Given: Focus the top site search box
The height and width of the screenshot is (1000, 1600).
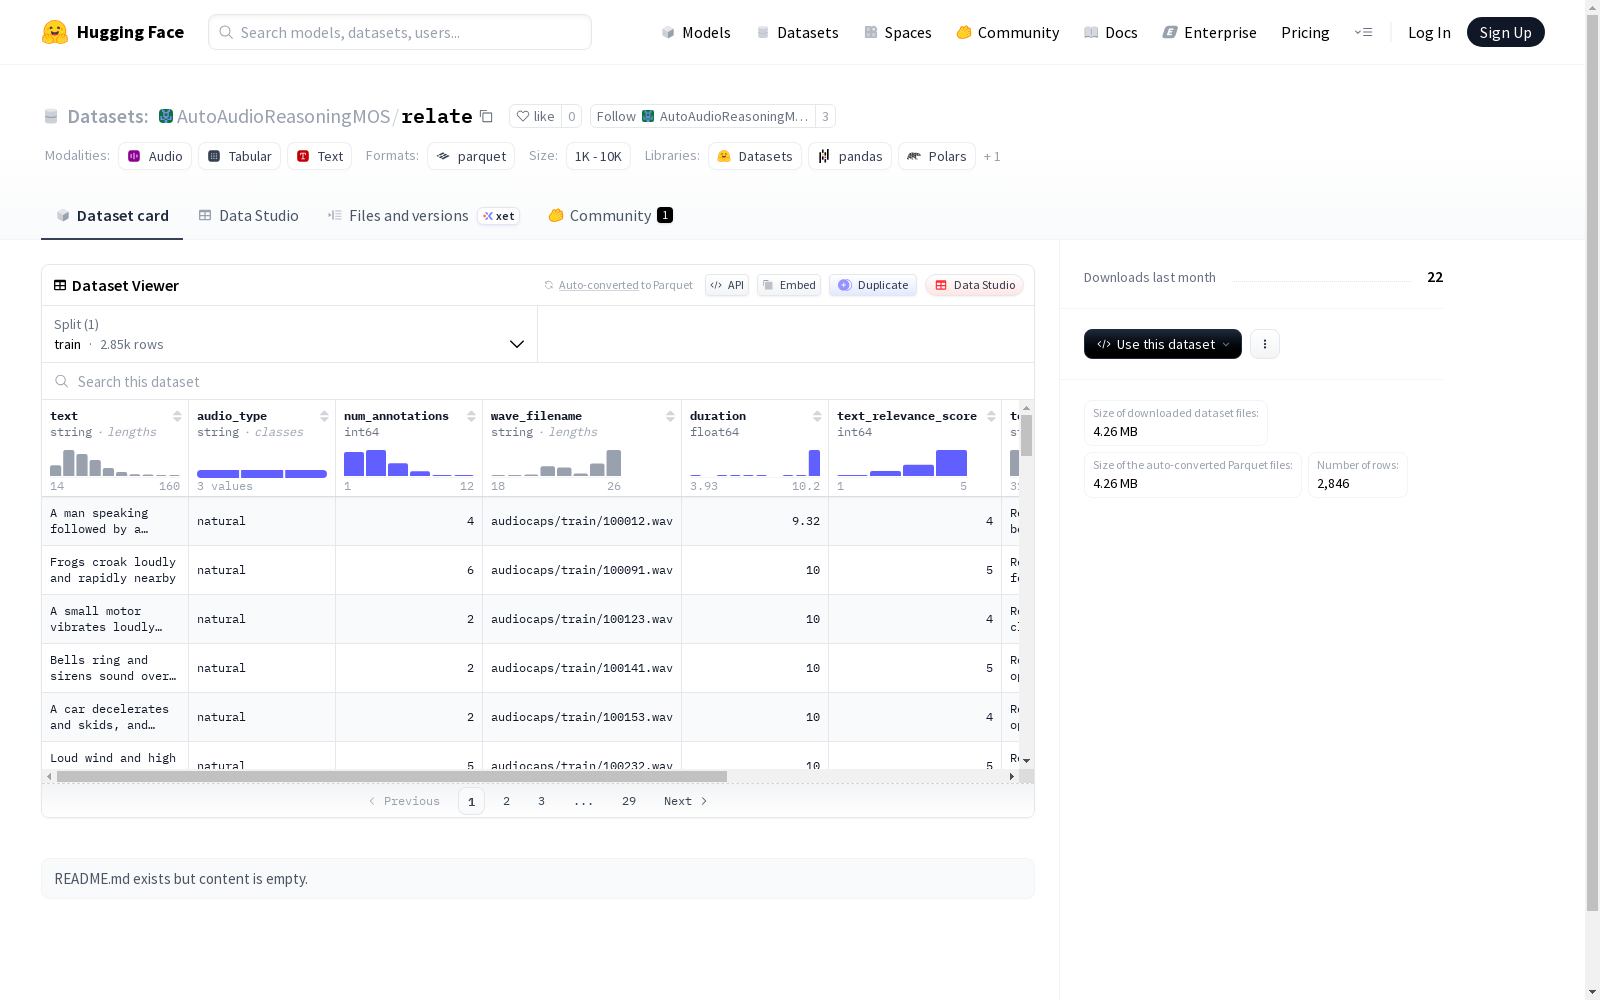Looking at the screenshot, I should pos(400,32).
